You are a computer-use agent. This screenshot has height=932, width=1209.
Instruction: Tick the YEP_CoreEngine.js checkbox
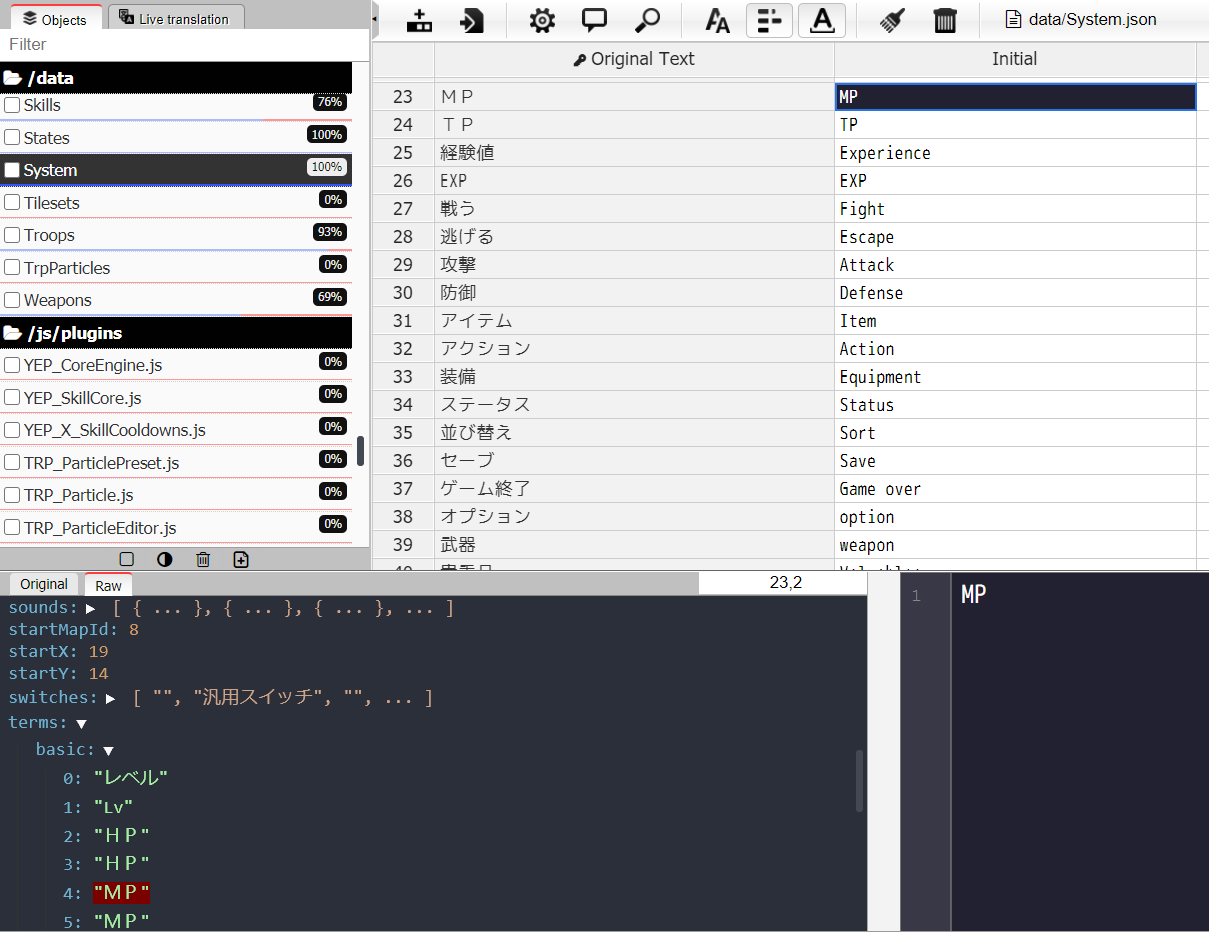click(x=12, y=365)
